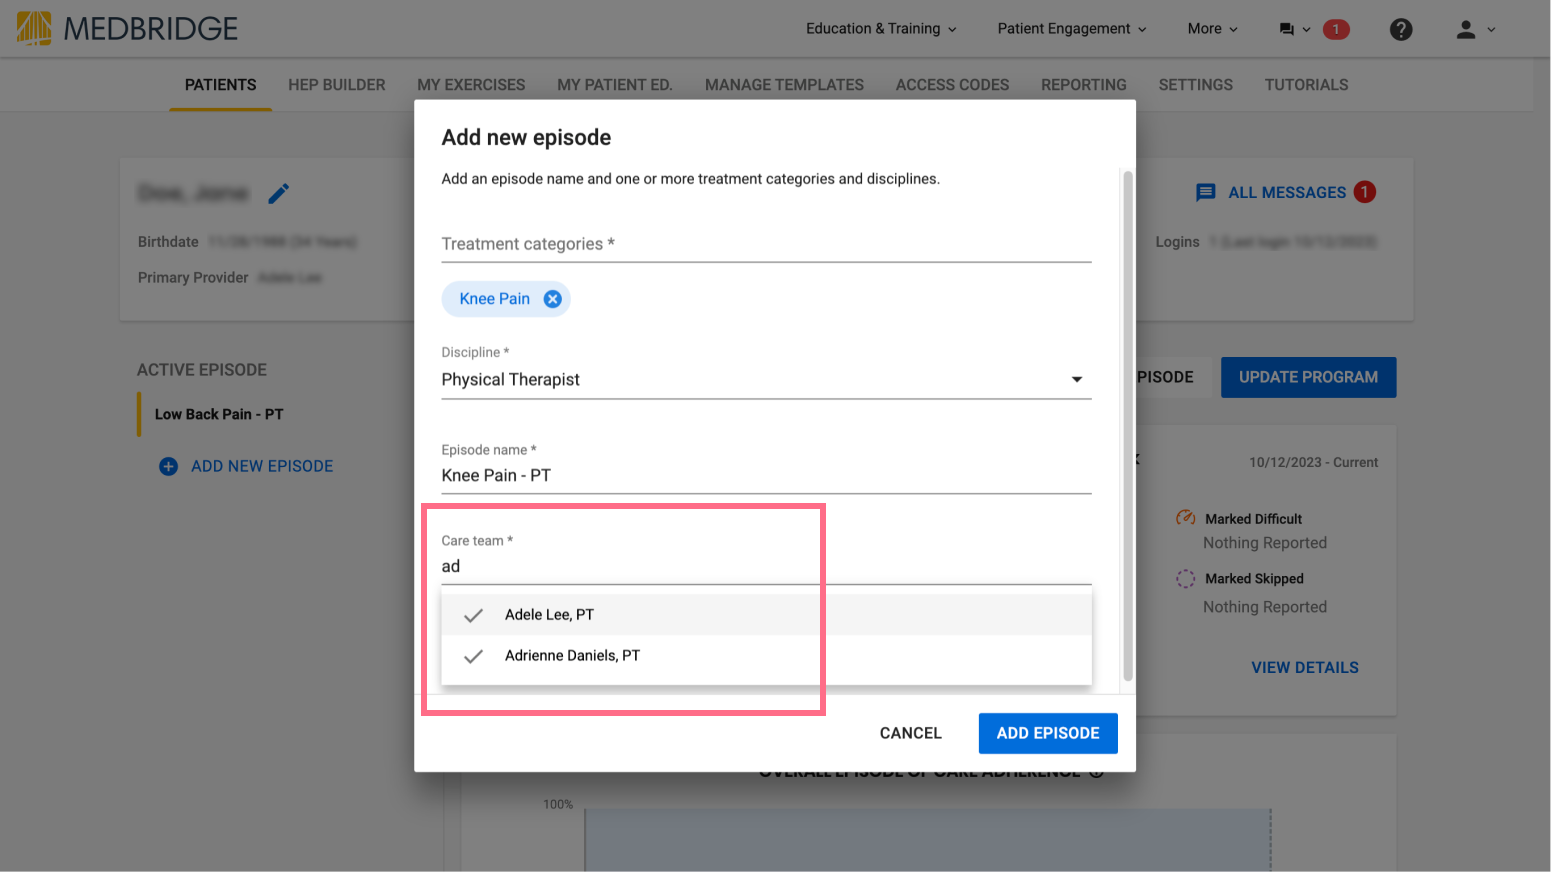Image resolution: width=1551 pixels, height=872 pixels.
Task: Click the All Messages chat icon
Action: click(x=1206, y=192)
